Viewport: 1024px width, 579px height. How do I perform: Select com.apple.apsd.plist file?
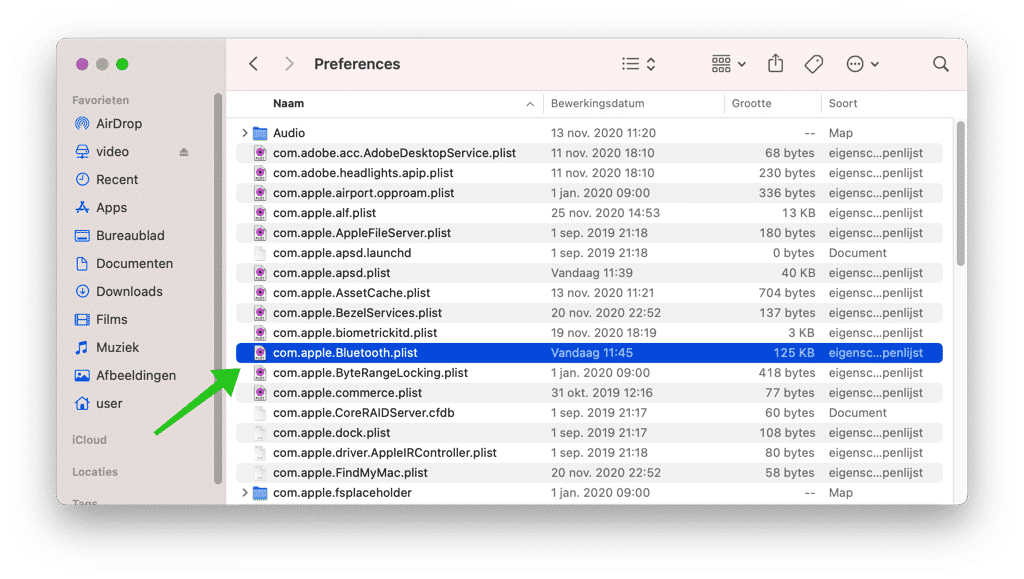click(x=589, y=273)
